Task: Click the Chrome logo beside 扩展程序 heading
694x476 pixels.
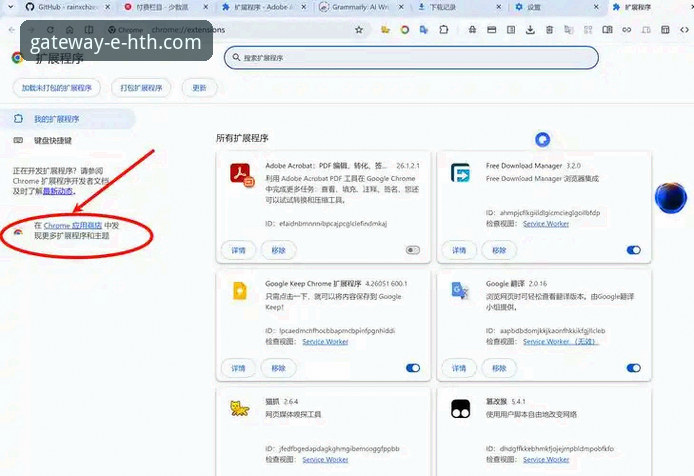Action: click(17, 58)
